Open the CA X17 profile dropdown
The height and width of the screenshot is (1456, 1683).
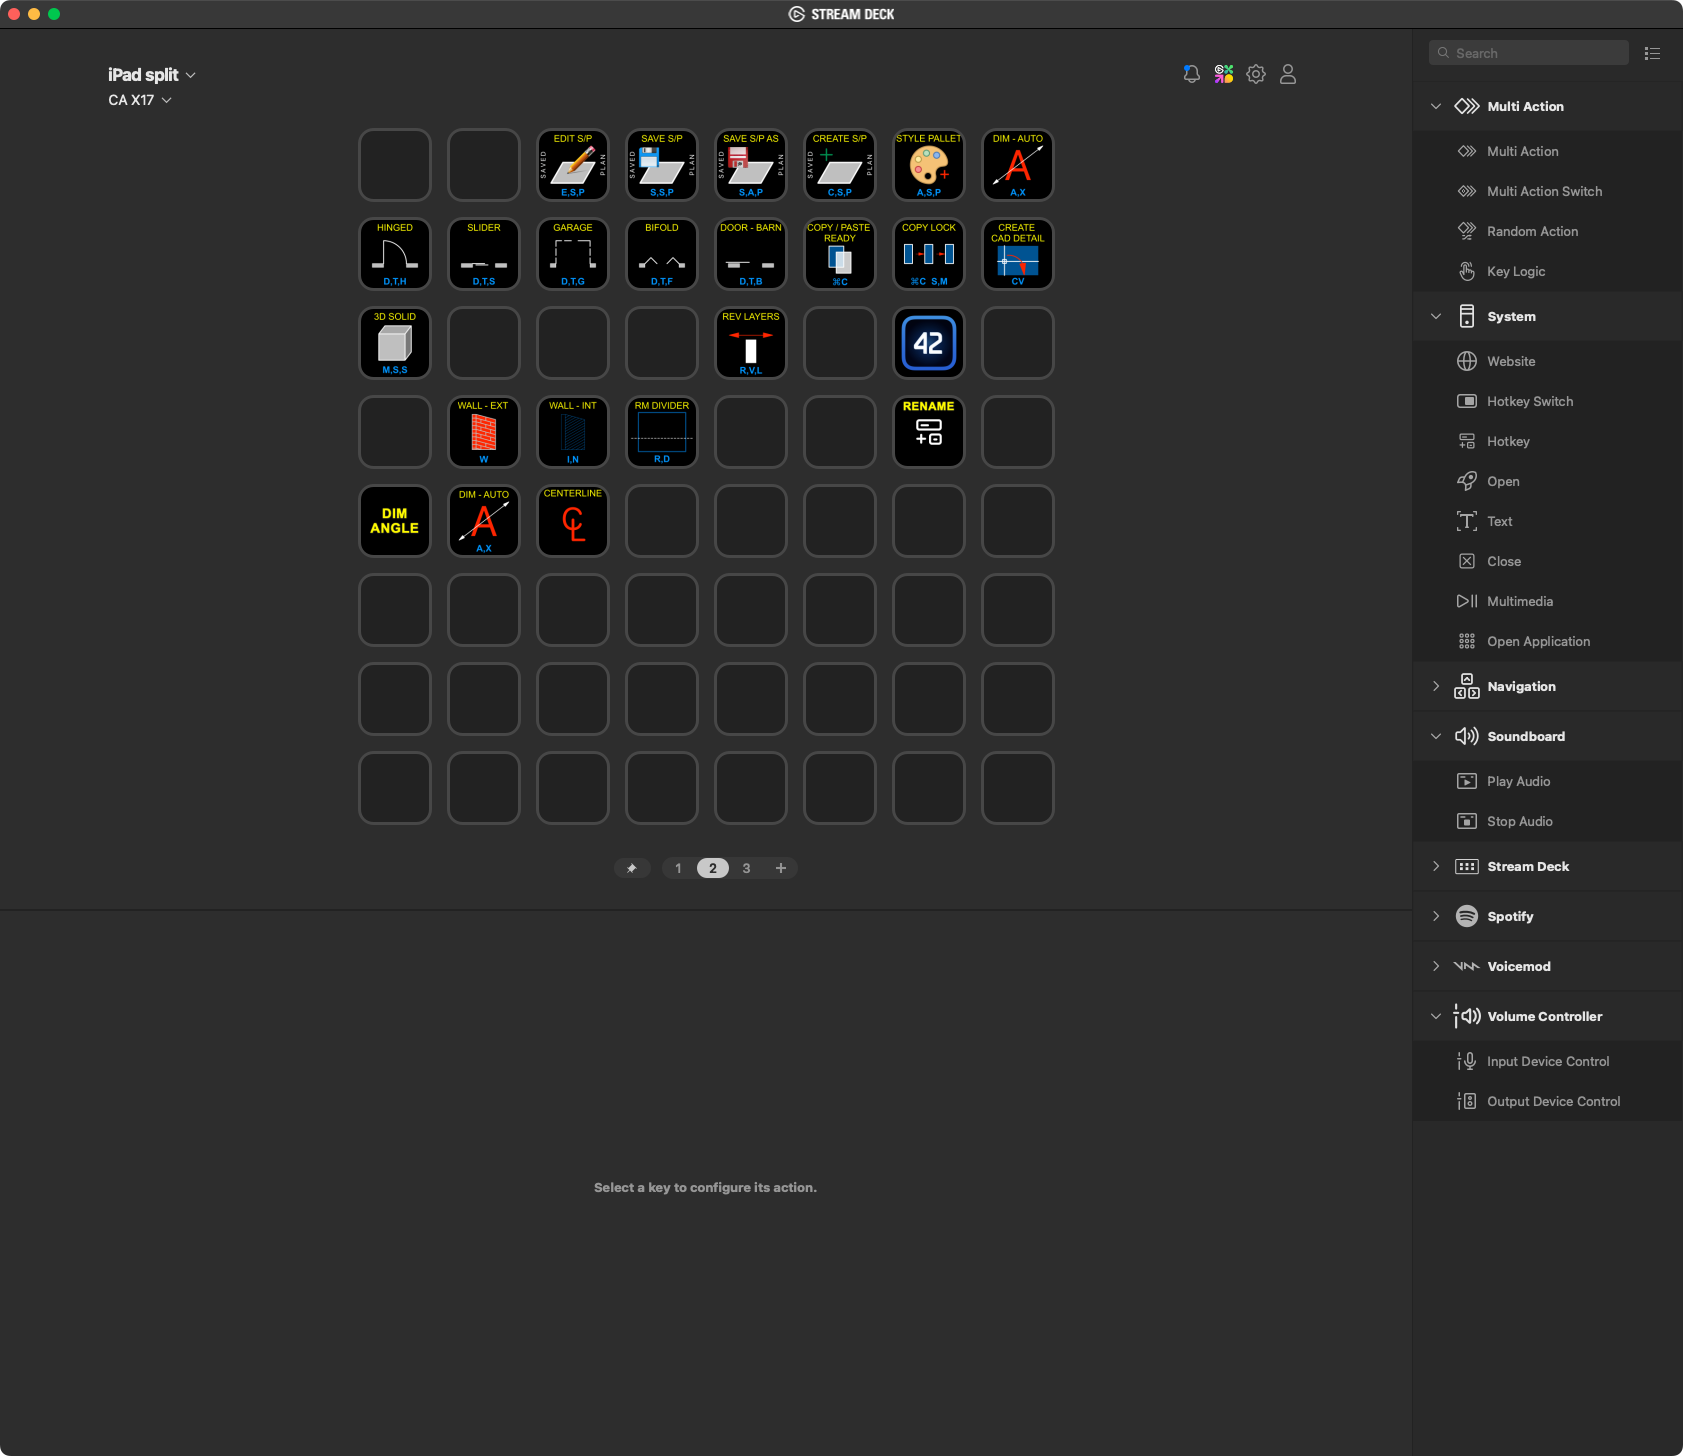click(x=140, y=100)
